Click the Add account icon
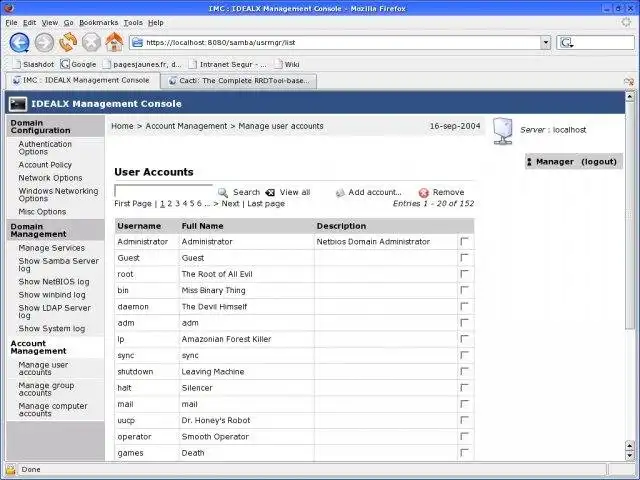 340,193
